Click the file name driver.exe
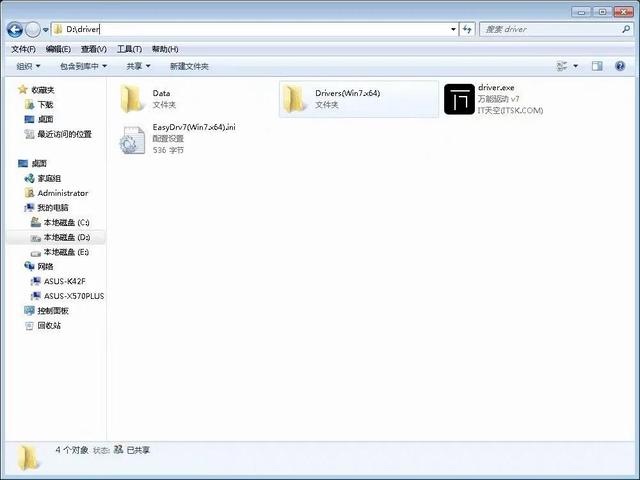Screen dimensions: 640x480 (x=496, y=88)
